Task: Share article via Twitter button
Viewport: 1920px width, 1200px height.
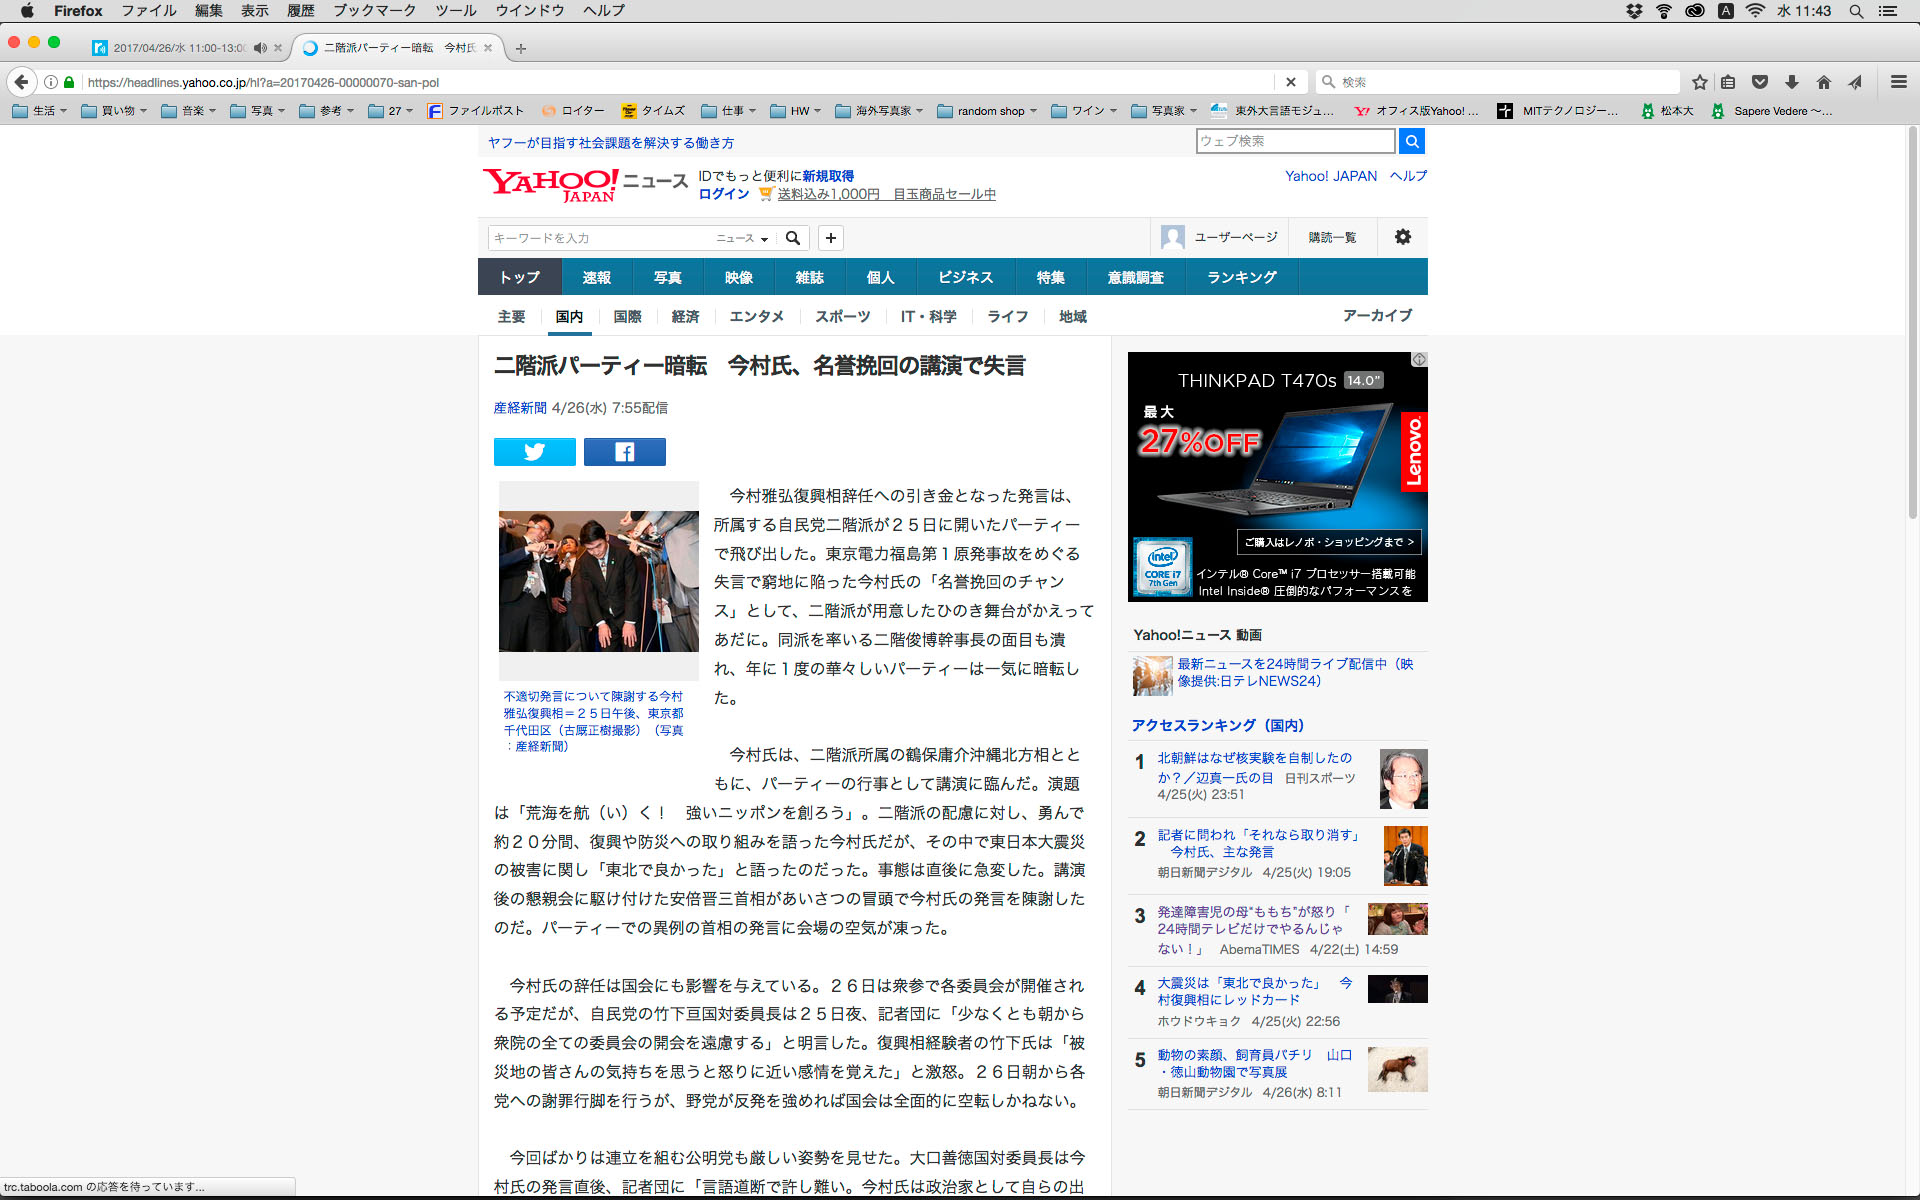Action: tap(534, 452)
